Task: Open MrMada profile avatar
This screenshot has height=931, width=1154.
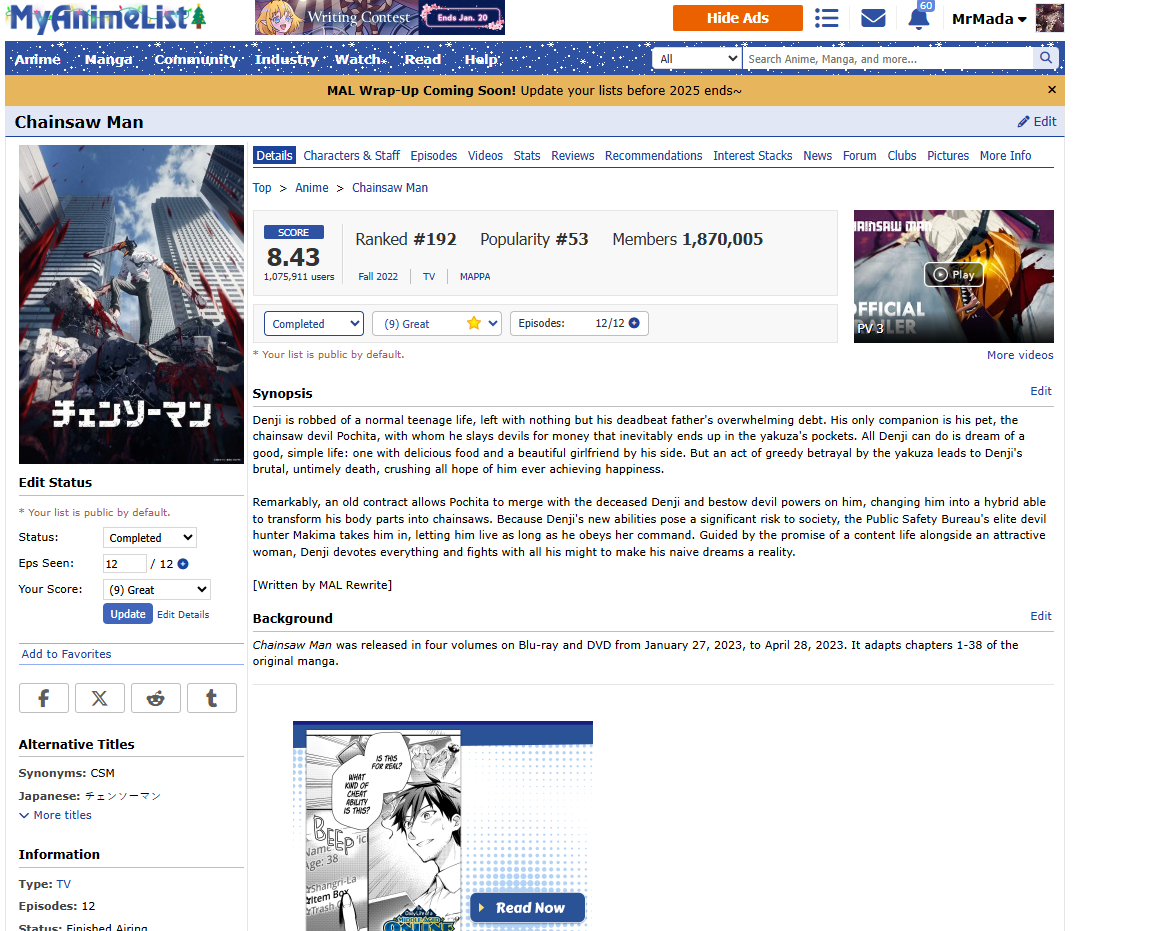Action: pyautogui.click(x=1049, y=18)
